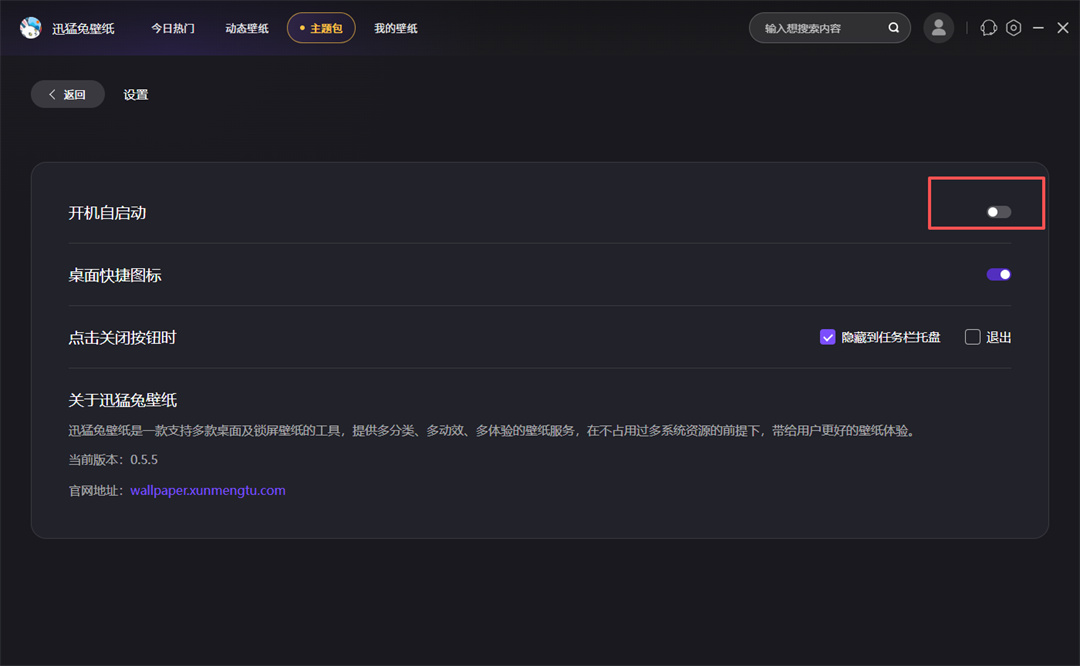Minimize the wallpaper app window

[1038, 28]
